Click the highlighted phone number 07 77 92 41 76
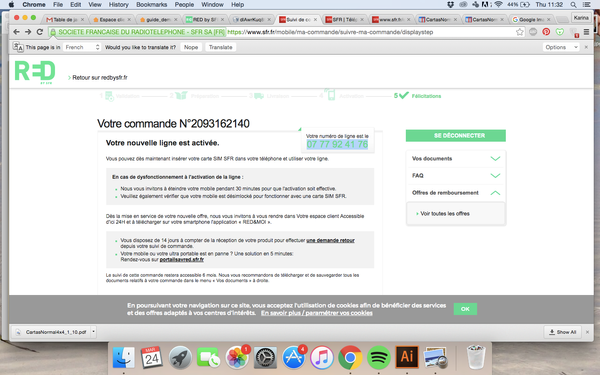This screenshot has width=600, height=375. point(337,144)
